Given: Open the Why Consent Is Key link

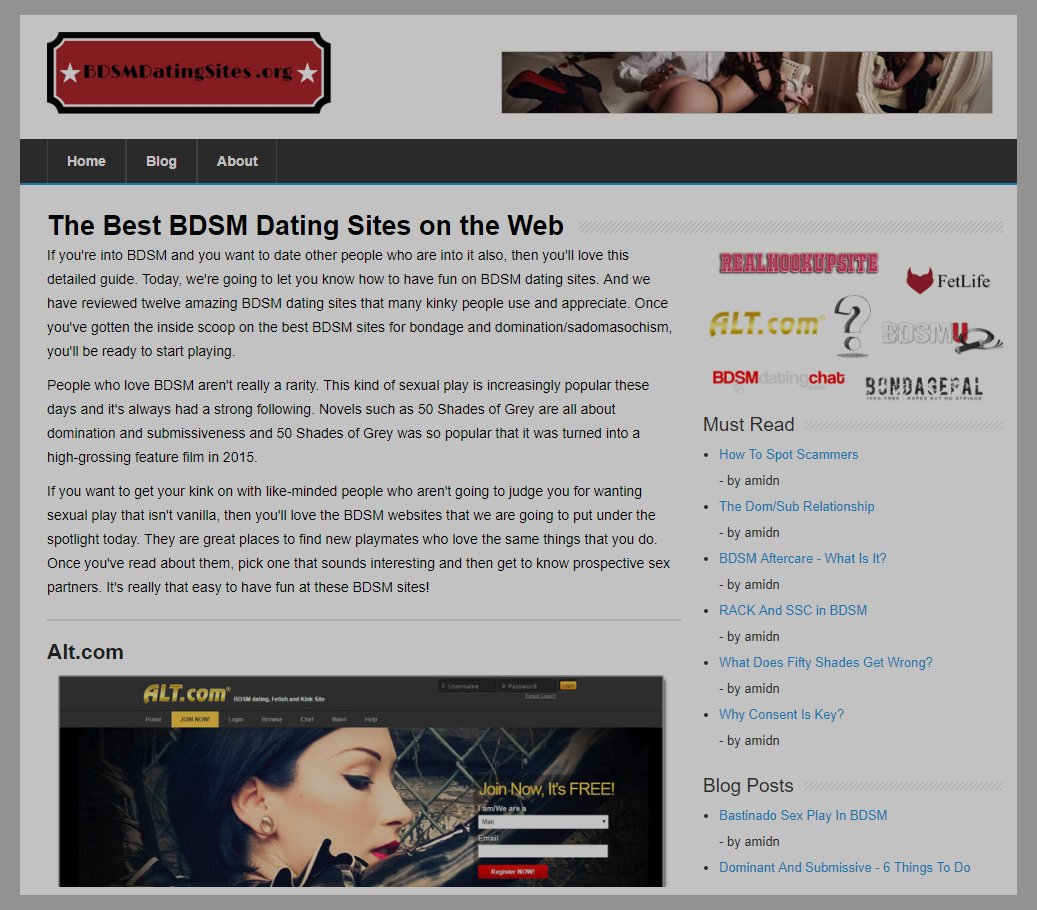Looking at the screenshot, I should click(781, 714).
